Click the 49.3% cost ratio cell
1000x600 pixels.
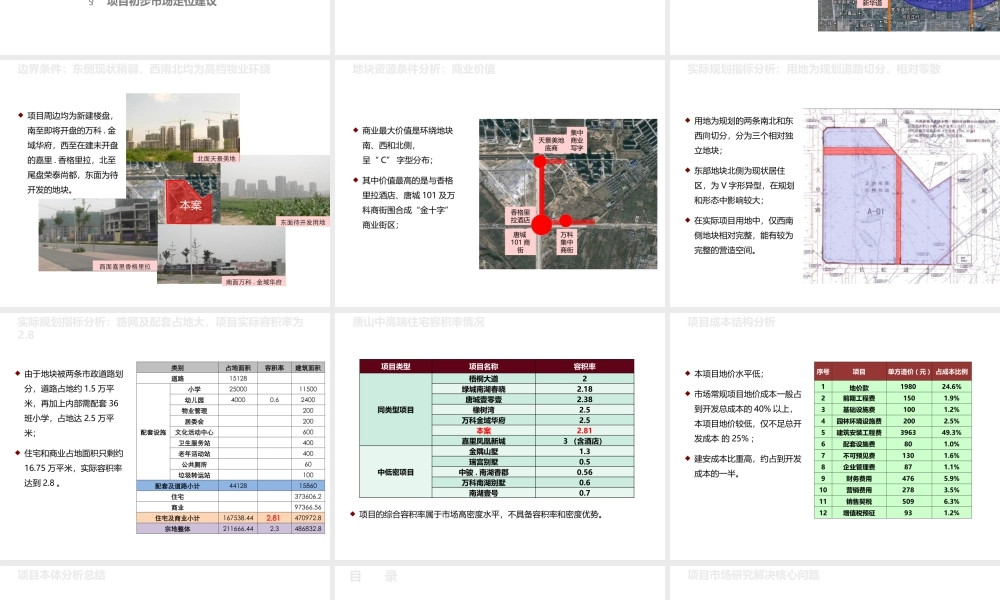tap(951, 432)
